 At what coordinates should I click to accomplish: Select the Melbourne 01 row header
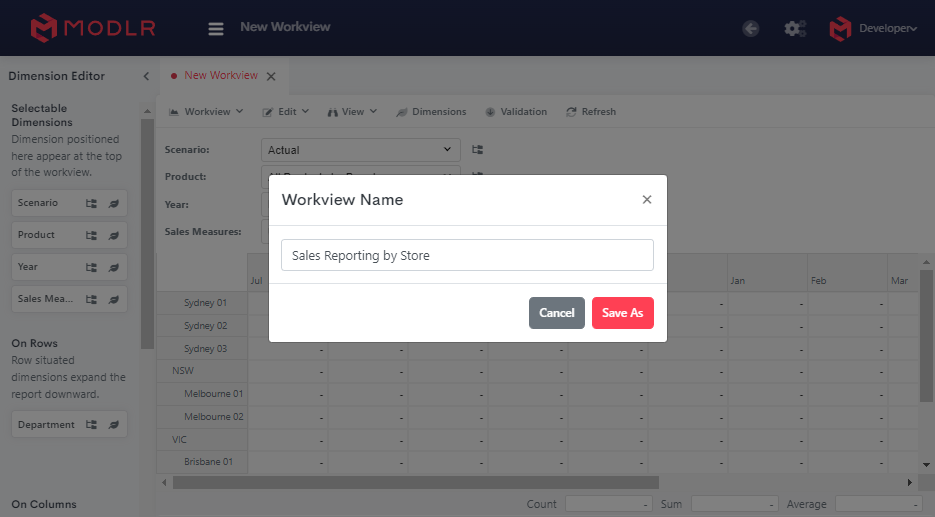(x=202, y=394)
